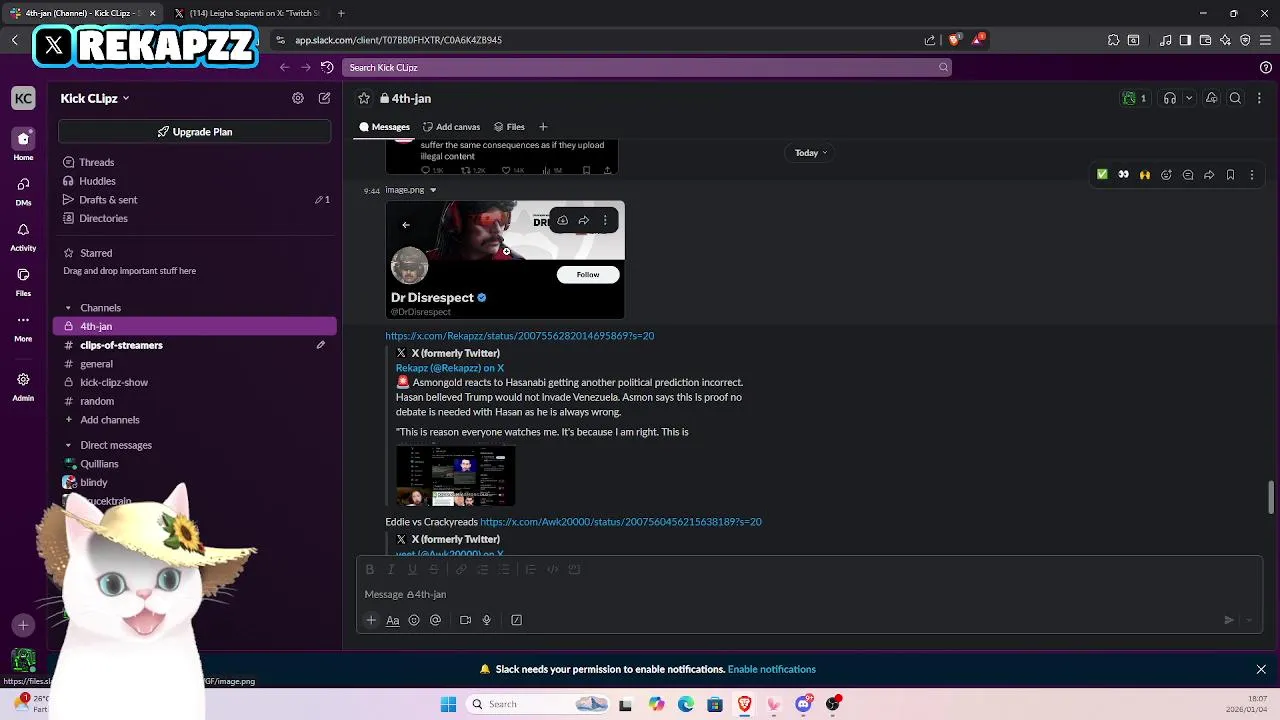Open Activity in left rail

(23, 236)
